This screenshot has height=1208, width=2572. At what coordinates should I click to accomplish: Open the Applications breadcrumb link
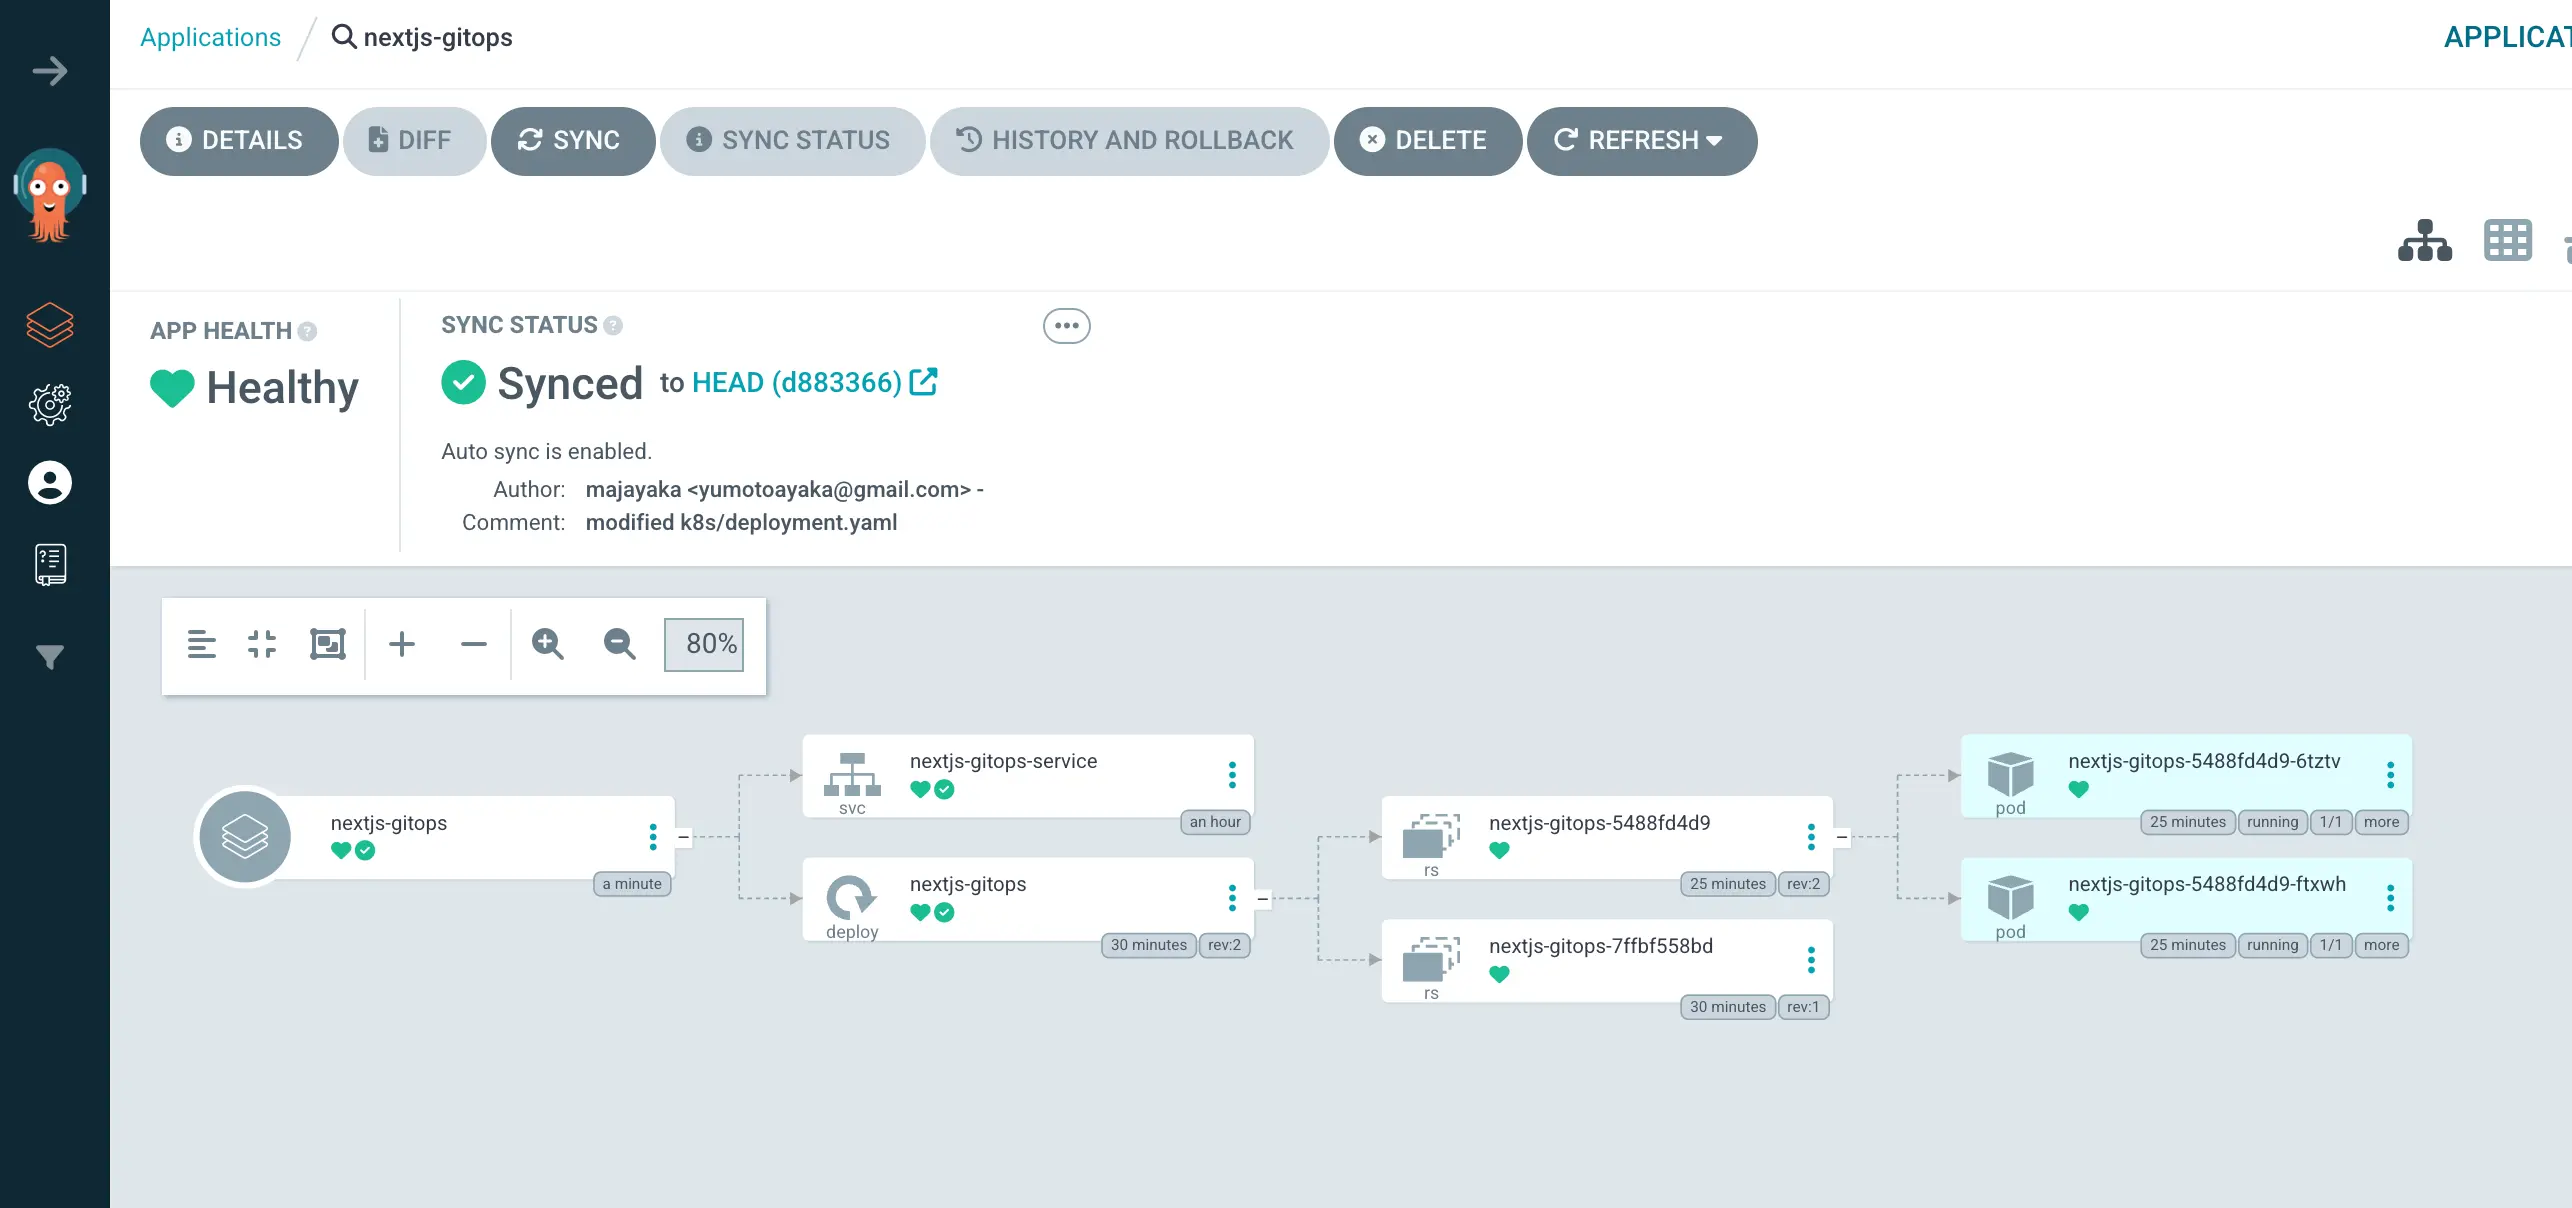[x=210, y=37]
